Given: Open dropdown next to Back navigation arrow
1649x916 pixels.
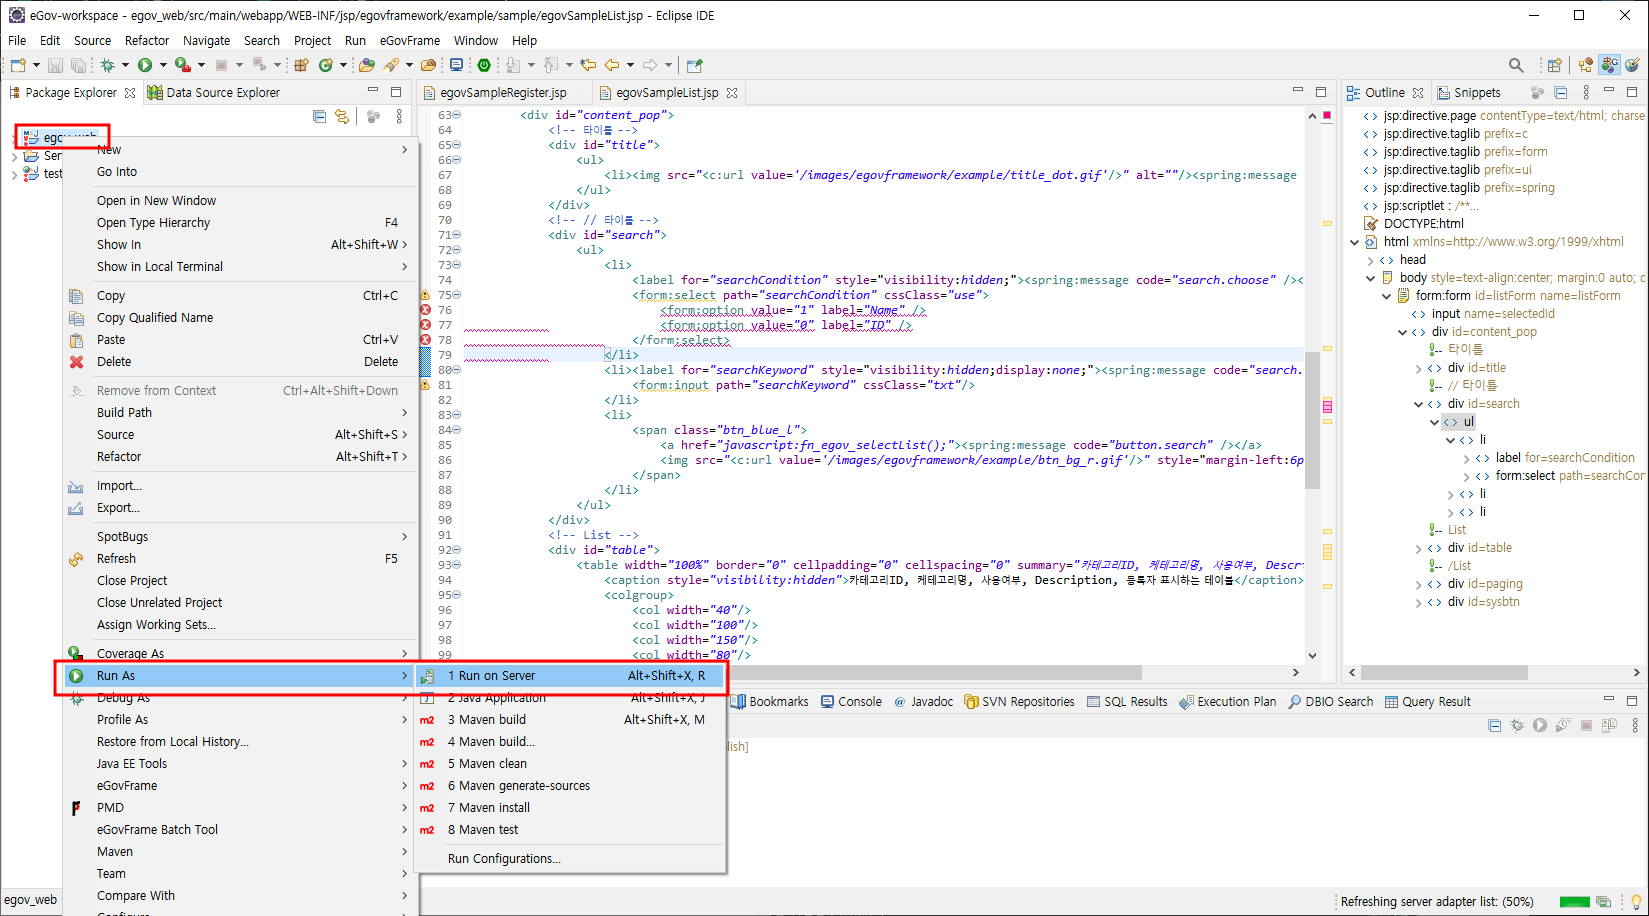Looking at the screenshot, I should pos(630,65).
